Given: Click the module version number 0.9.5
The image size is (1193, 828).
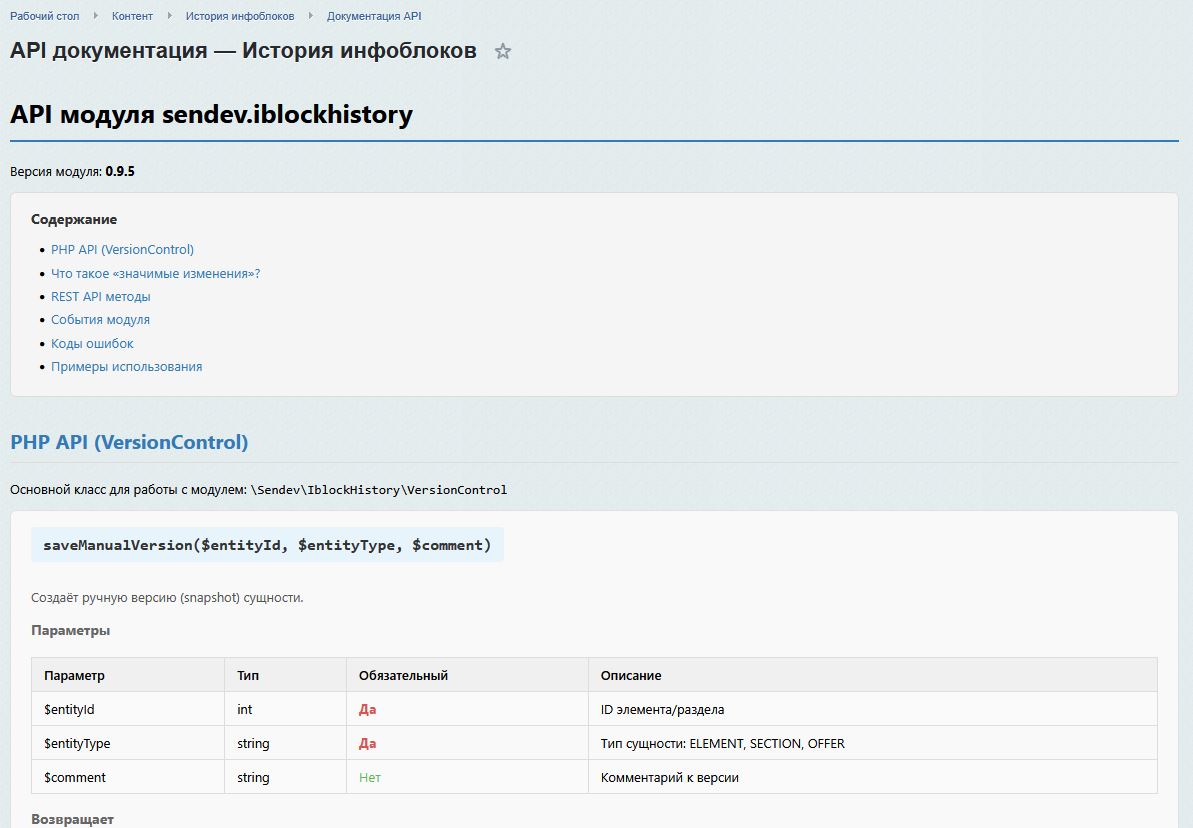Looking at the screenshot, I should point(120,171).
